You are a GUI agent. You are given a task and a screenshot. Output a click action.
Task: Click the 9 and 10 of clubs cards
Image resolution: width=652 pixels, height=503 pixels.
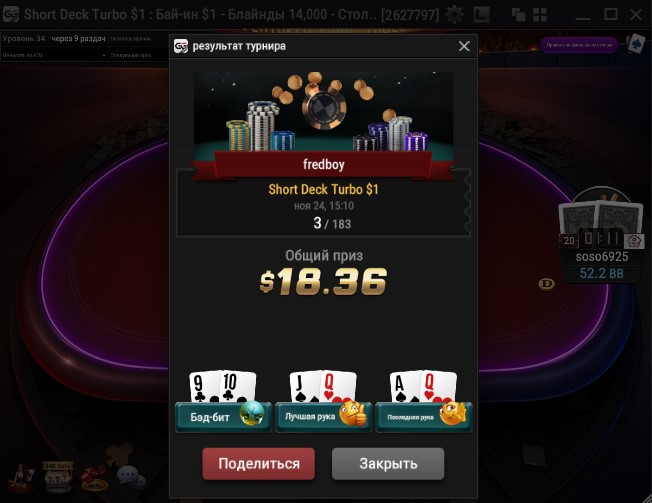click(222, 386)
